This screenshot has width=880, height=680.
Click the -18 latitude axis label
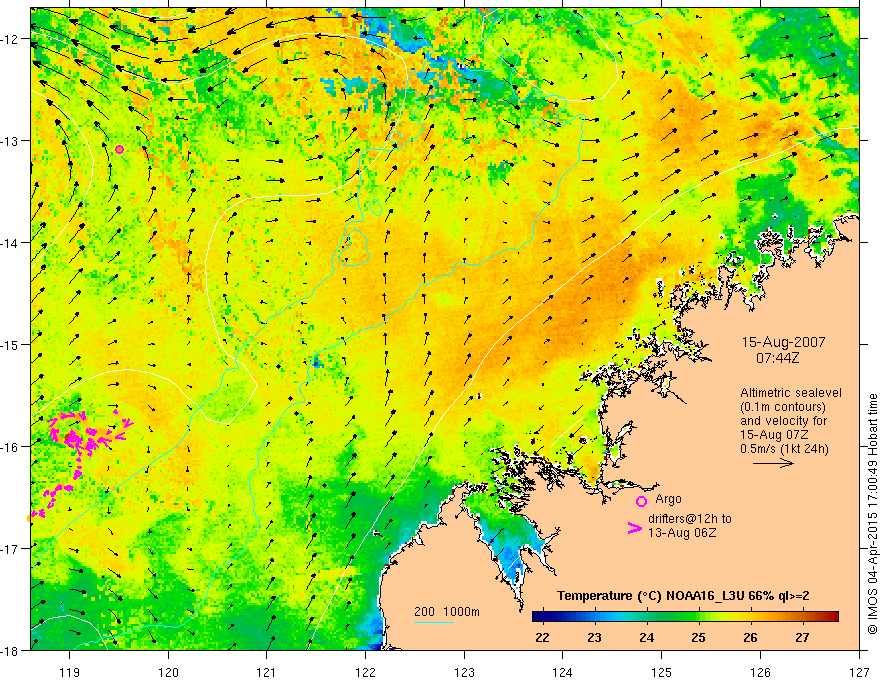(x=10, y=650)
